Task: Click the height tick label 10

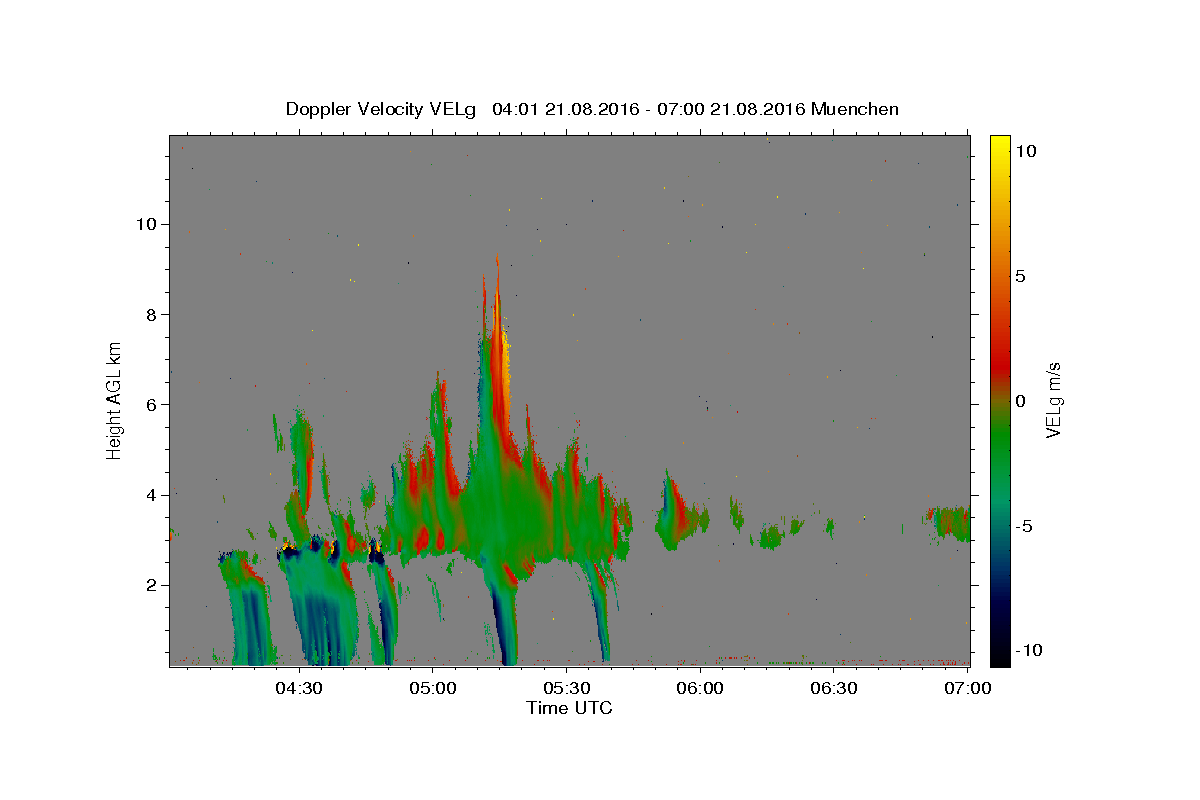Action: tap(147, 224)
